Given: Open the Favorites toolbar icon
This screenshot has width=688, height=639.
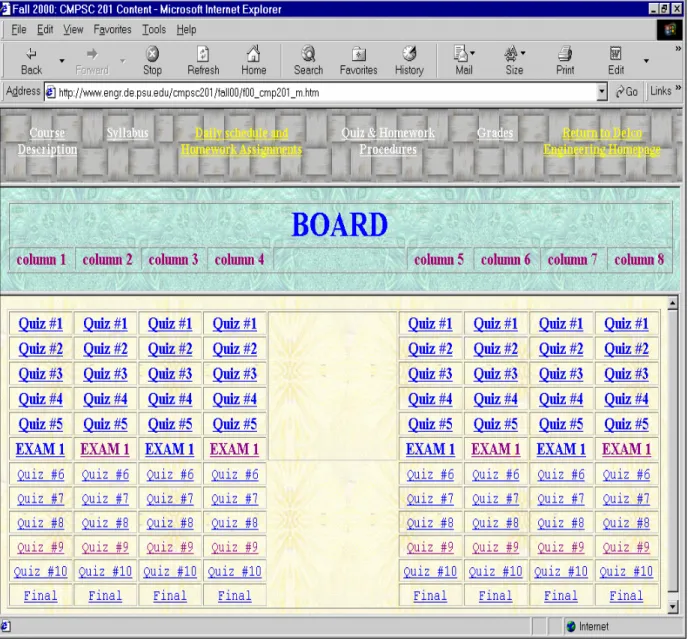Looking at the screenshot, I should click(358, 61).
